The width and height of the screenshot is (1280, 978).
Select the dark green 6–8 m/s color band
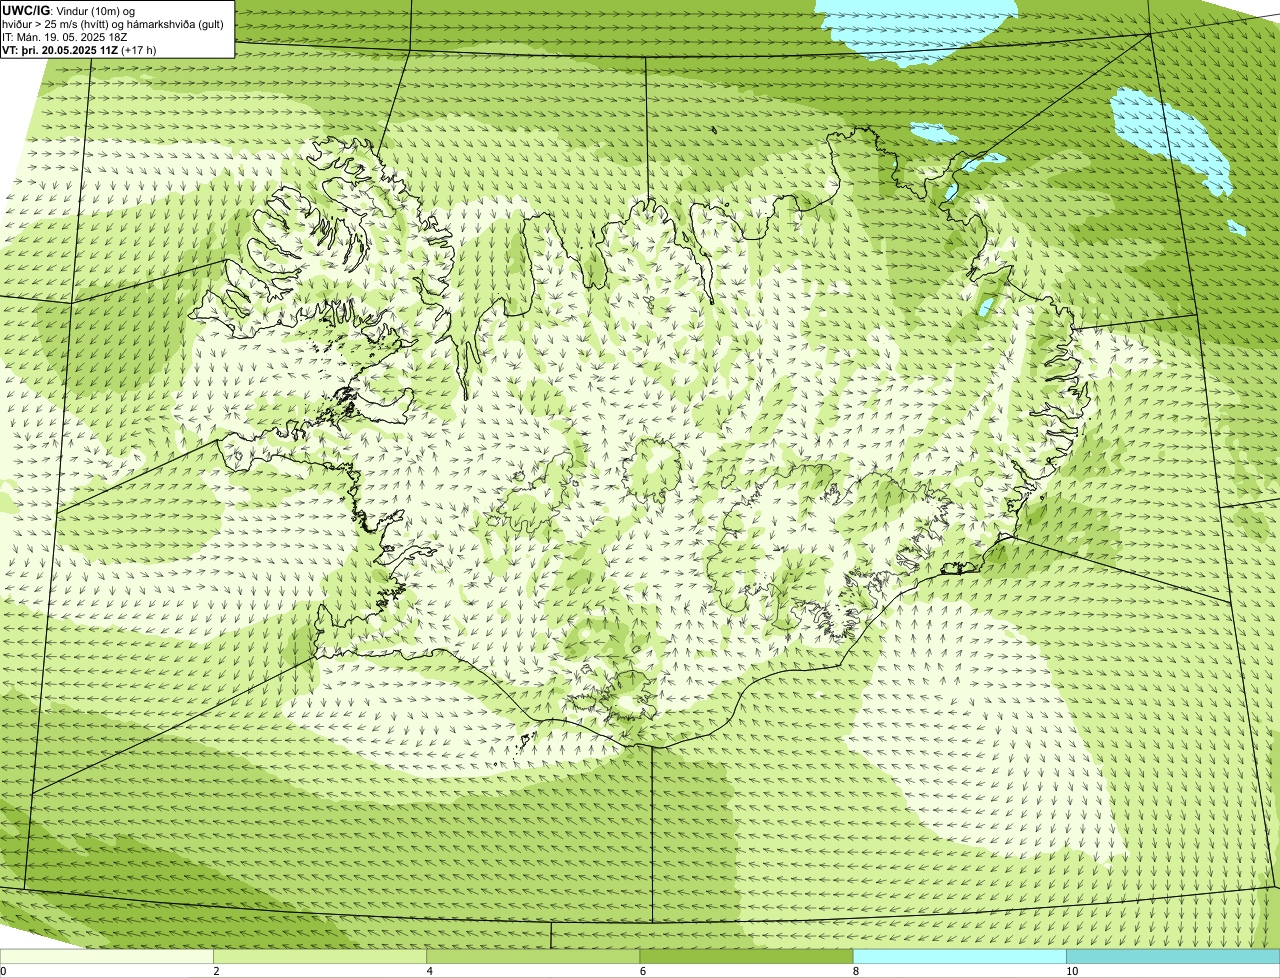tap(746, 957)
